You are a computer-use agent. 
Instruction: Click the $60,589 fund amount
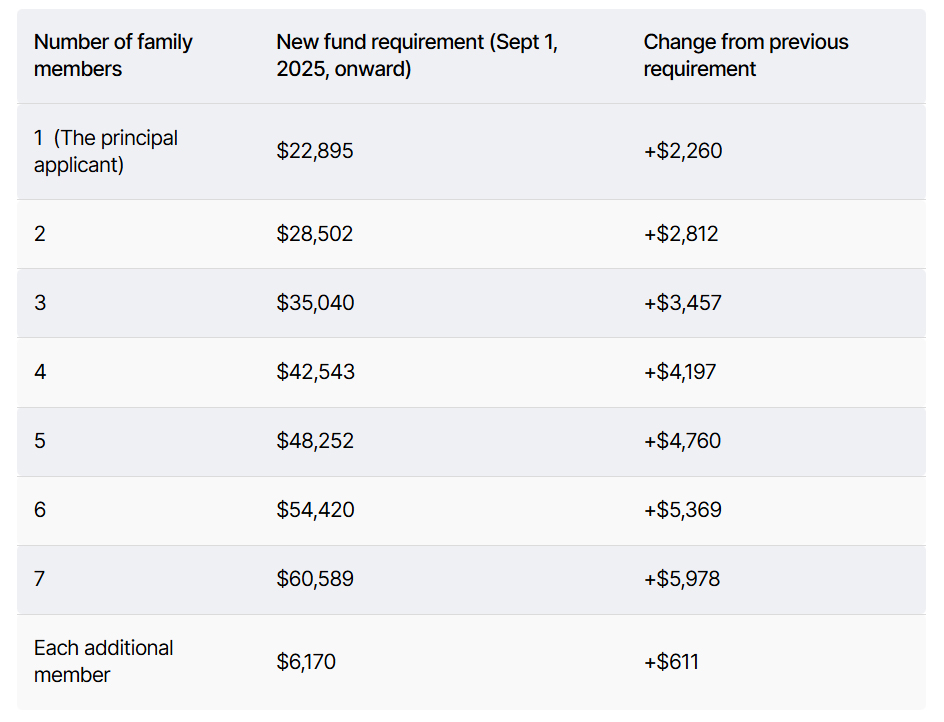(x=315, y=579)
